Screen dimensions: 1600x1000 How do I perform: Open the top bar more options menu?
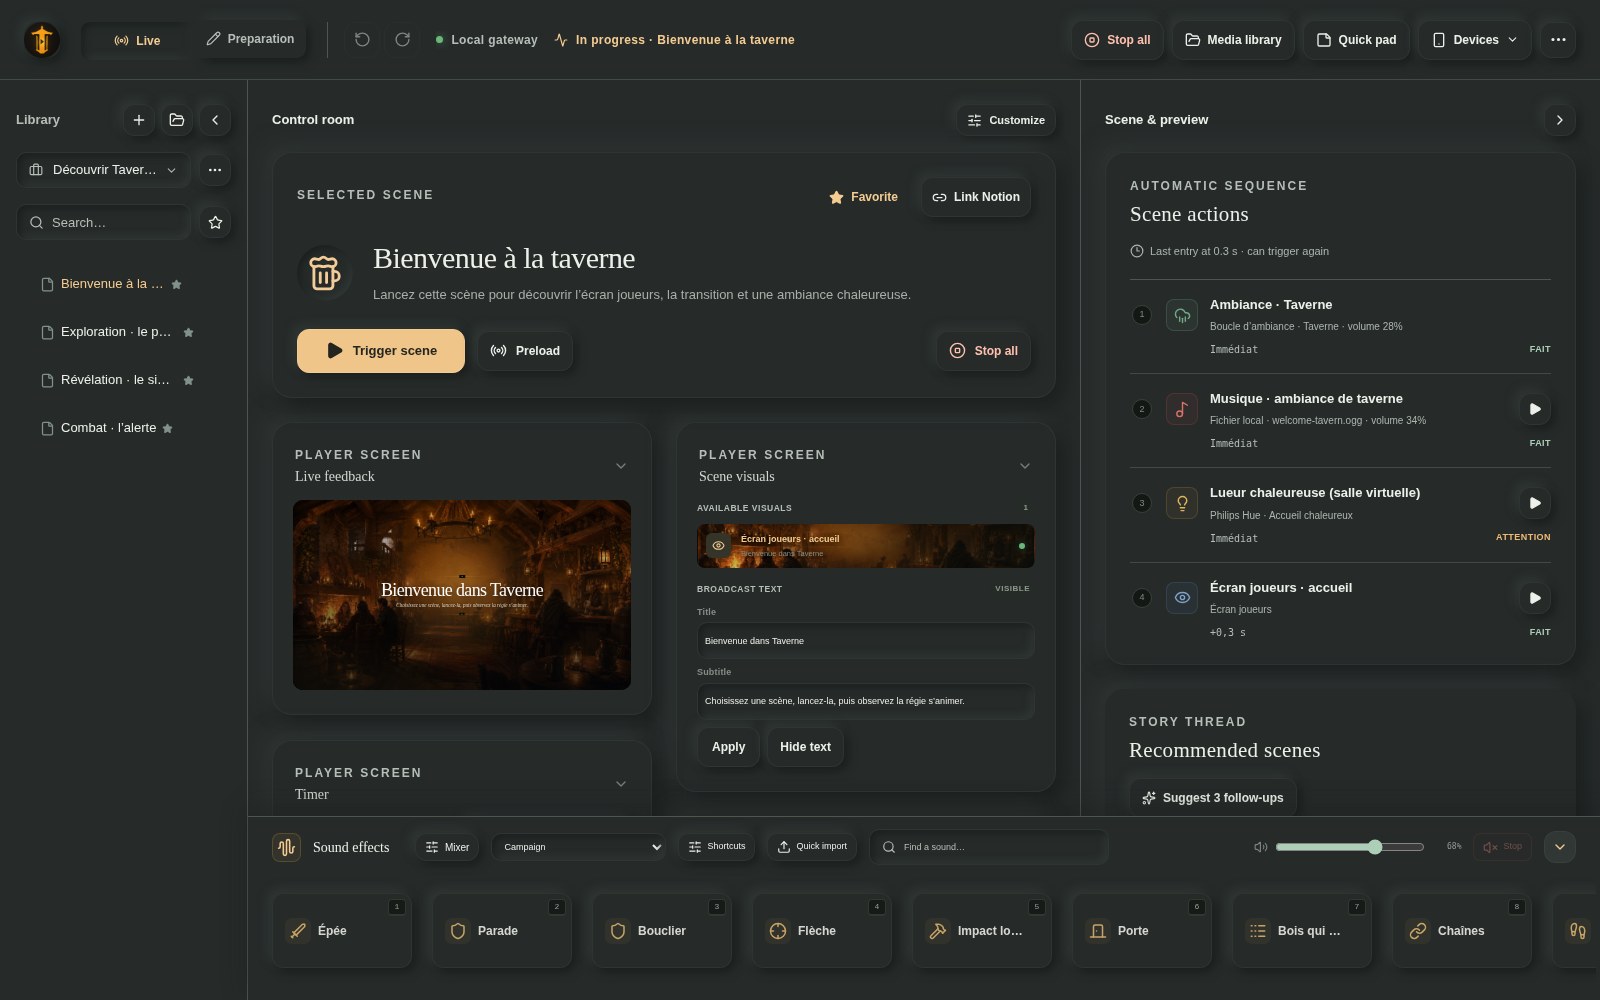click(x=1558, y=40)
